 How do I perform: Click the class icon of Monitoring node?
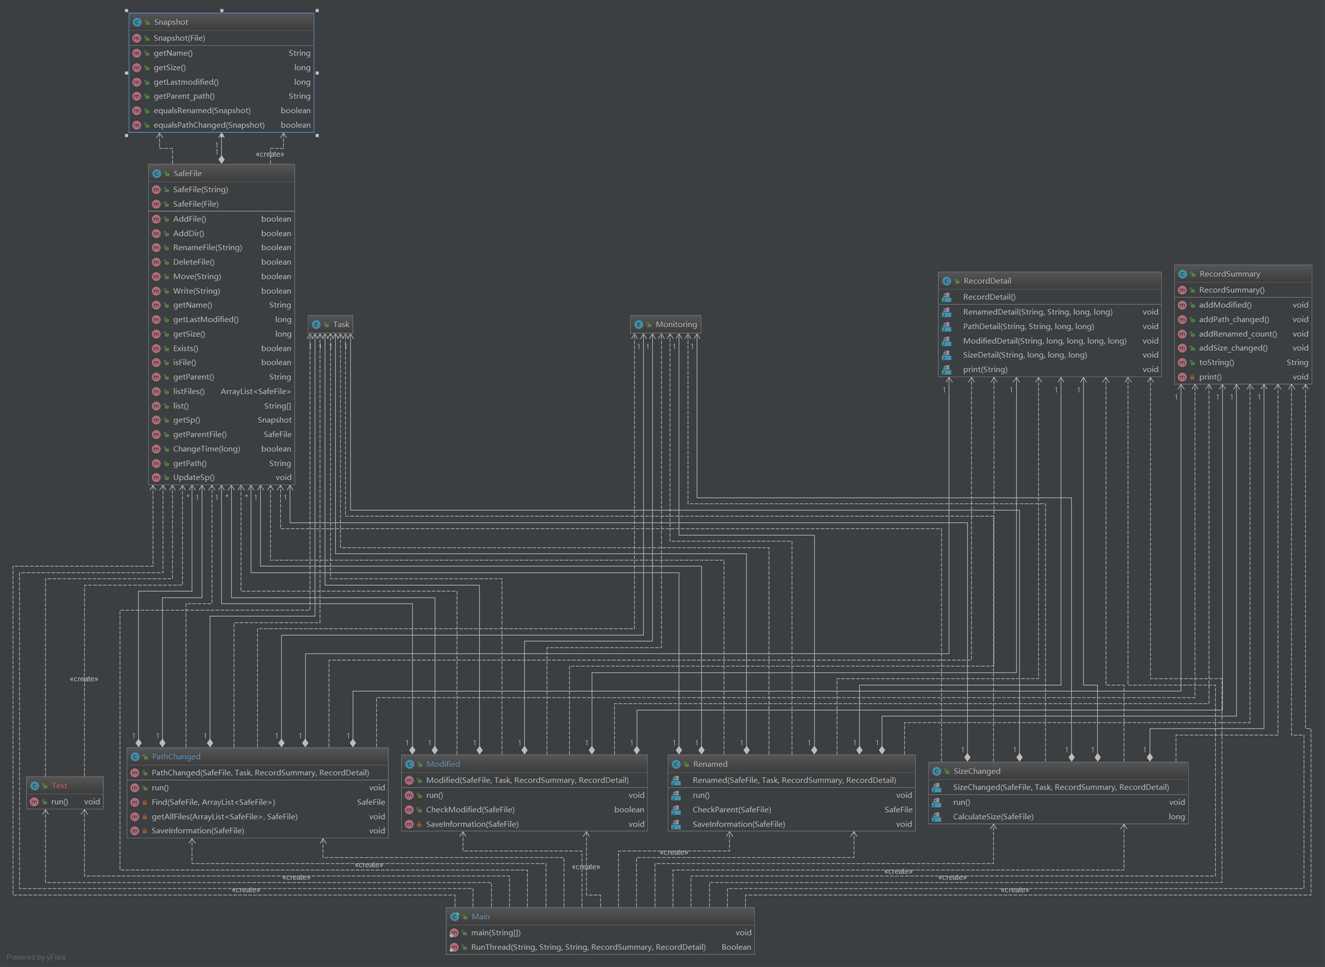pyautogui.click(x=638, y=324)
